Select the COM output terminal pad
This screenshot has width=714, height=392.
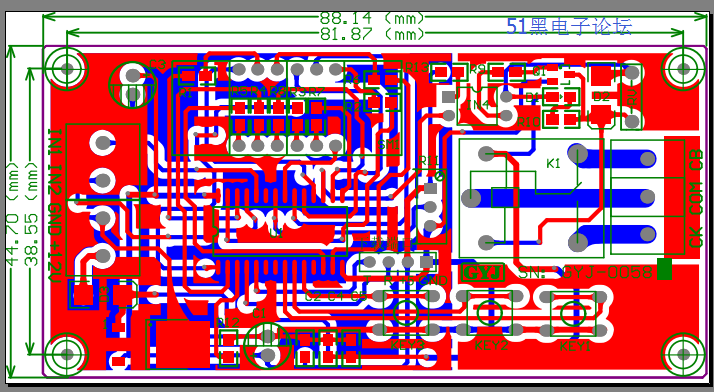pos(647,197)
